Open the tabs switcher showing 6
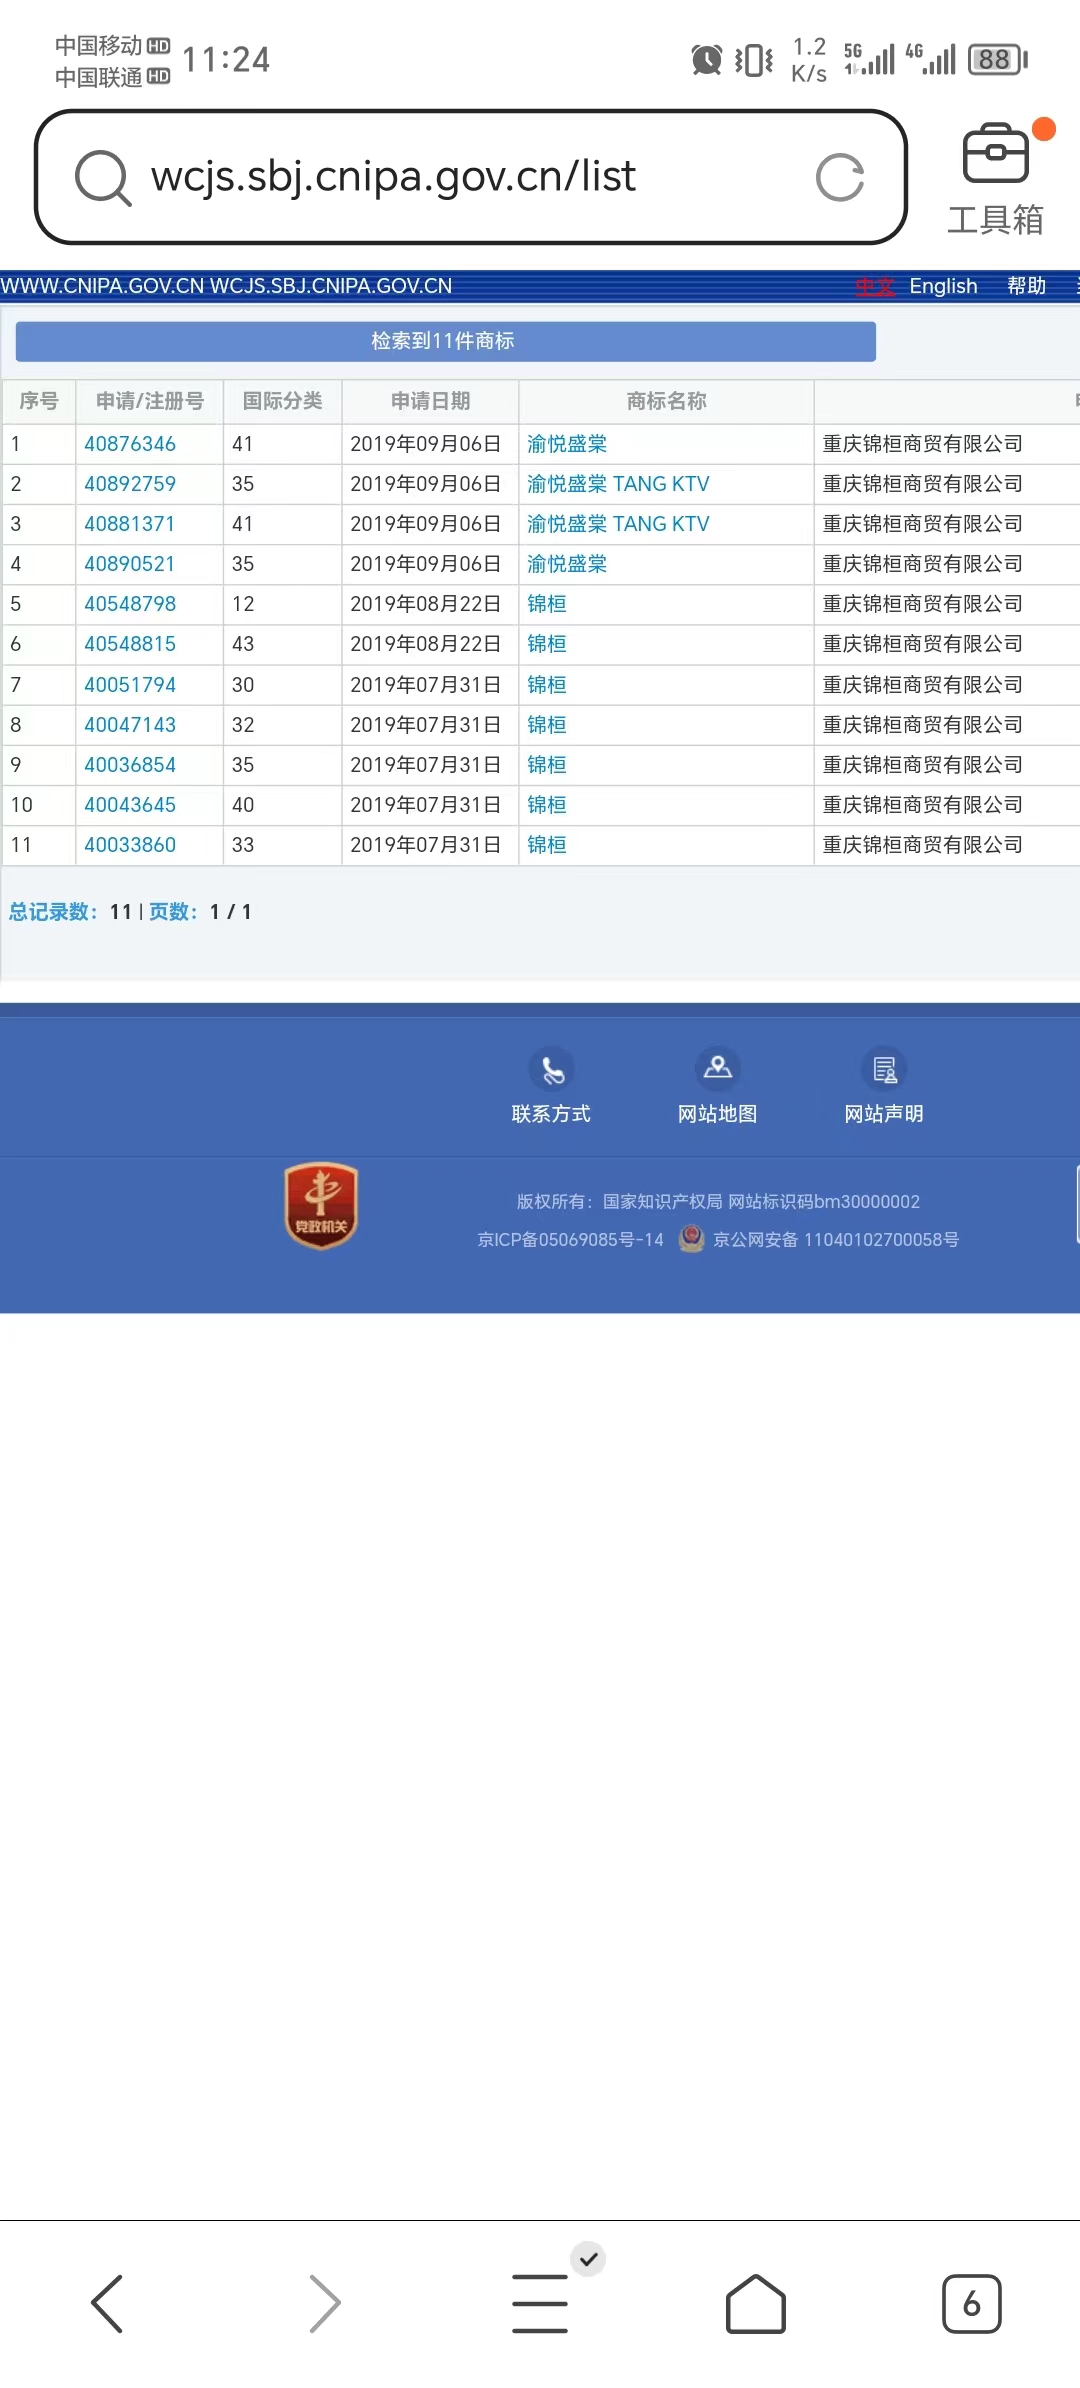This screenshot has width=1080, height=2388. click(971, 2303)
